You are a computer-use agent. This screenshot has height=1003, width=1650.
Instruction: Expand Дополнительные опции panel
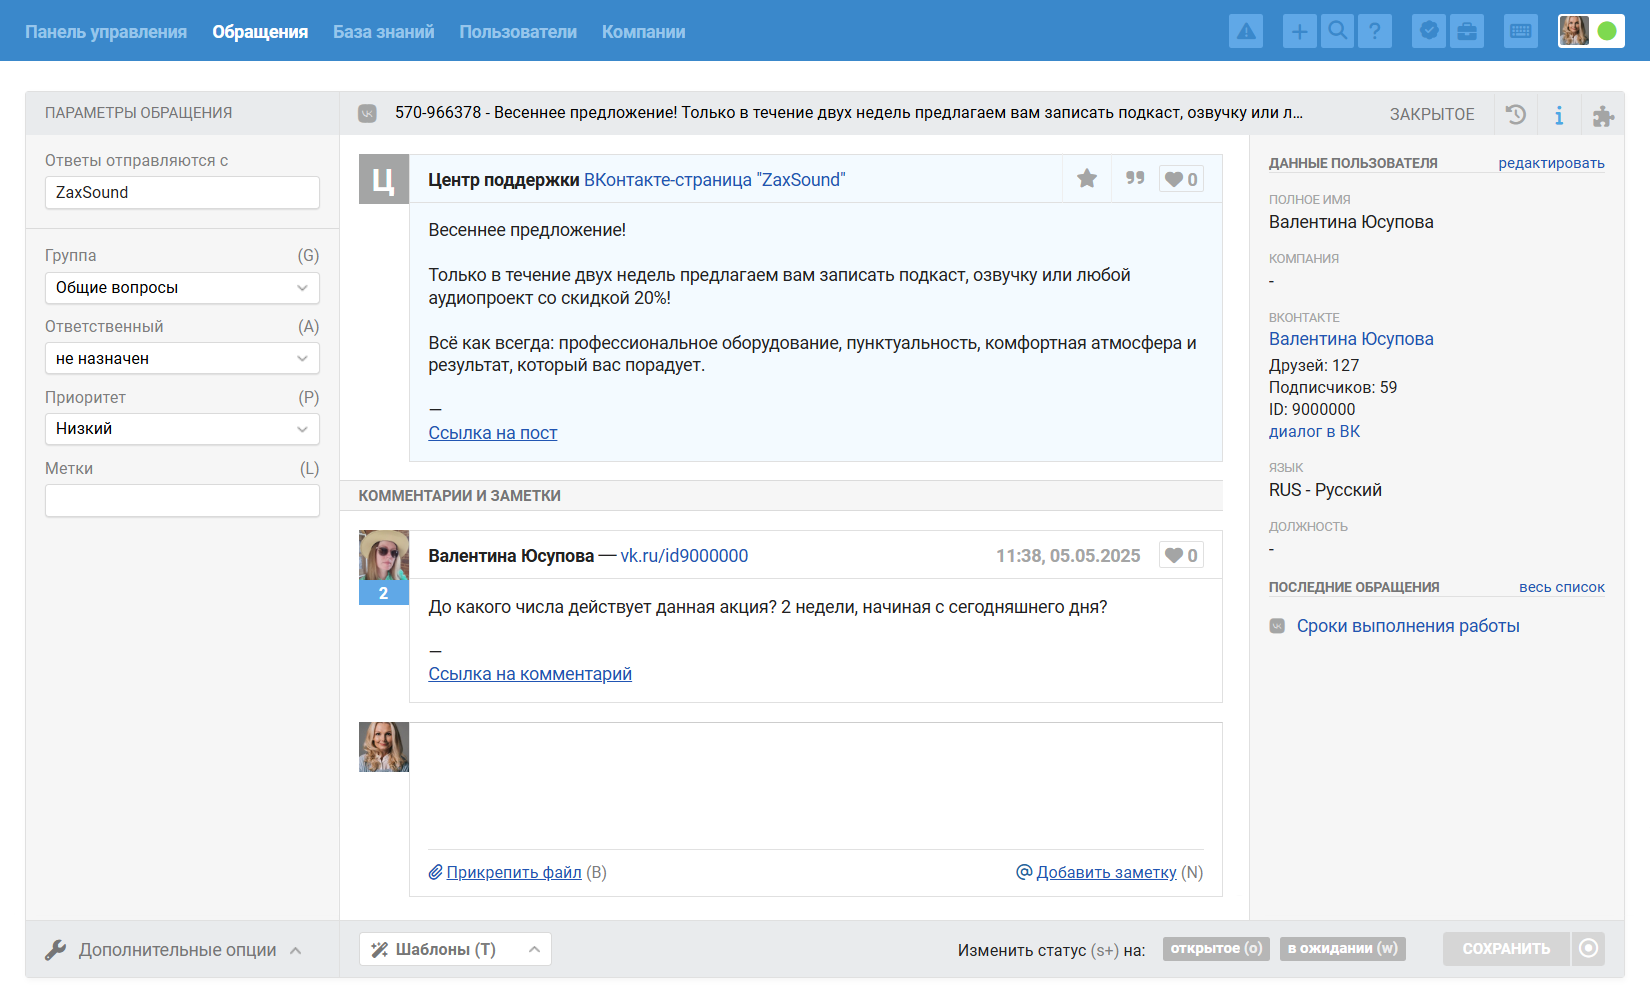pyautogui.click(x=174, y=950)
